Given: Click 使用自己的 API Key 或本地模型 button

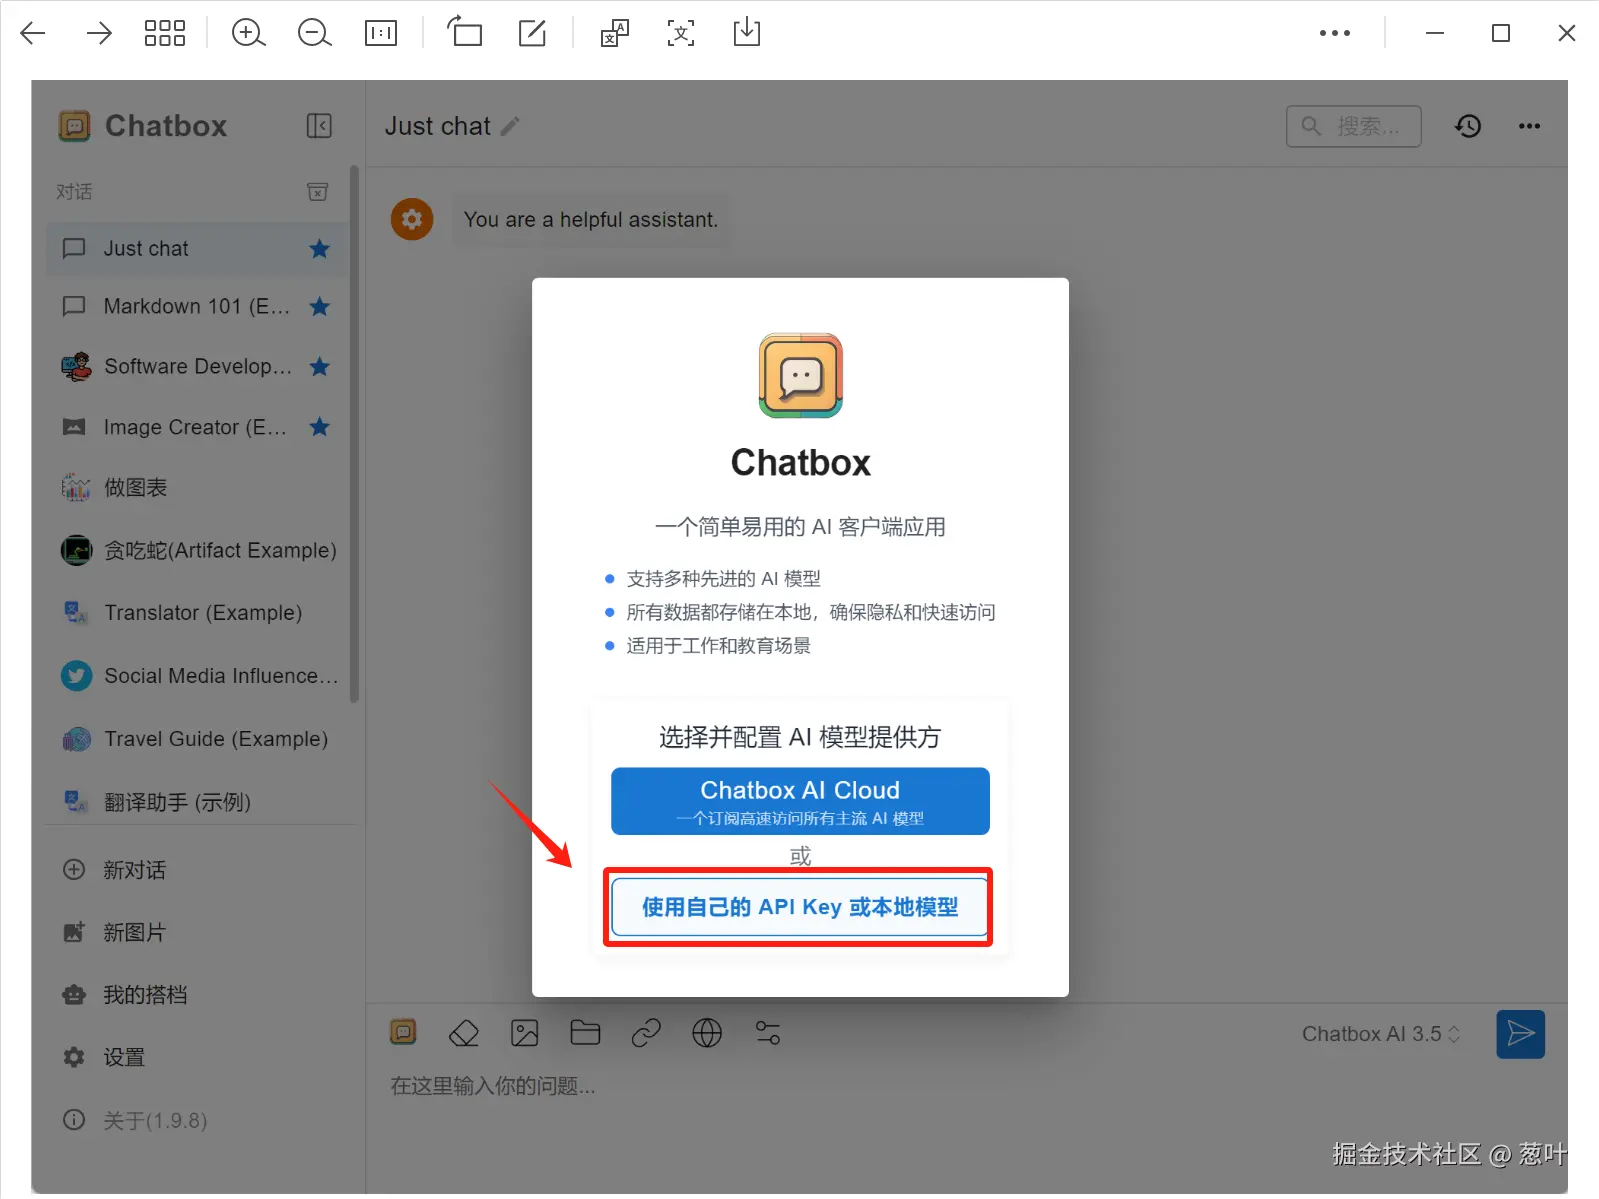Looking at the screenshot, I should point(800,907).
